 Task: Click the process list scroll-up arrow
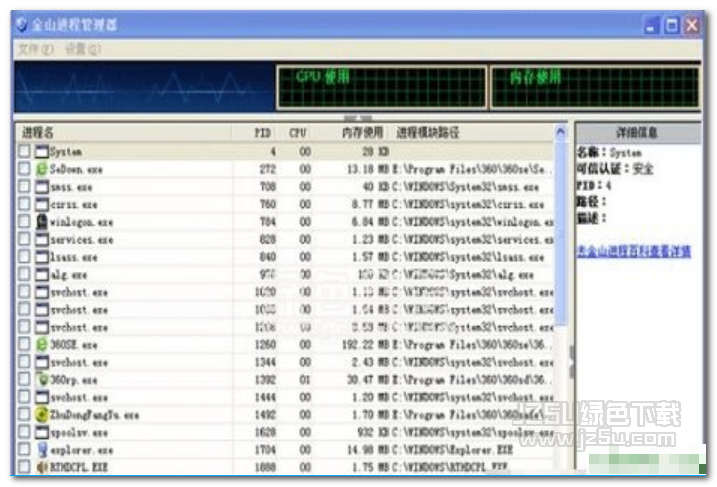coord(561,133)
